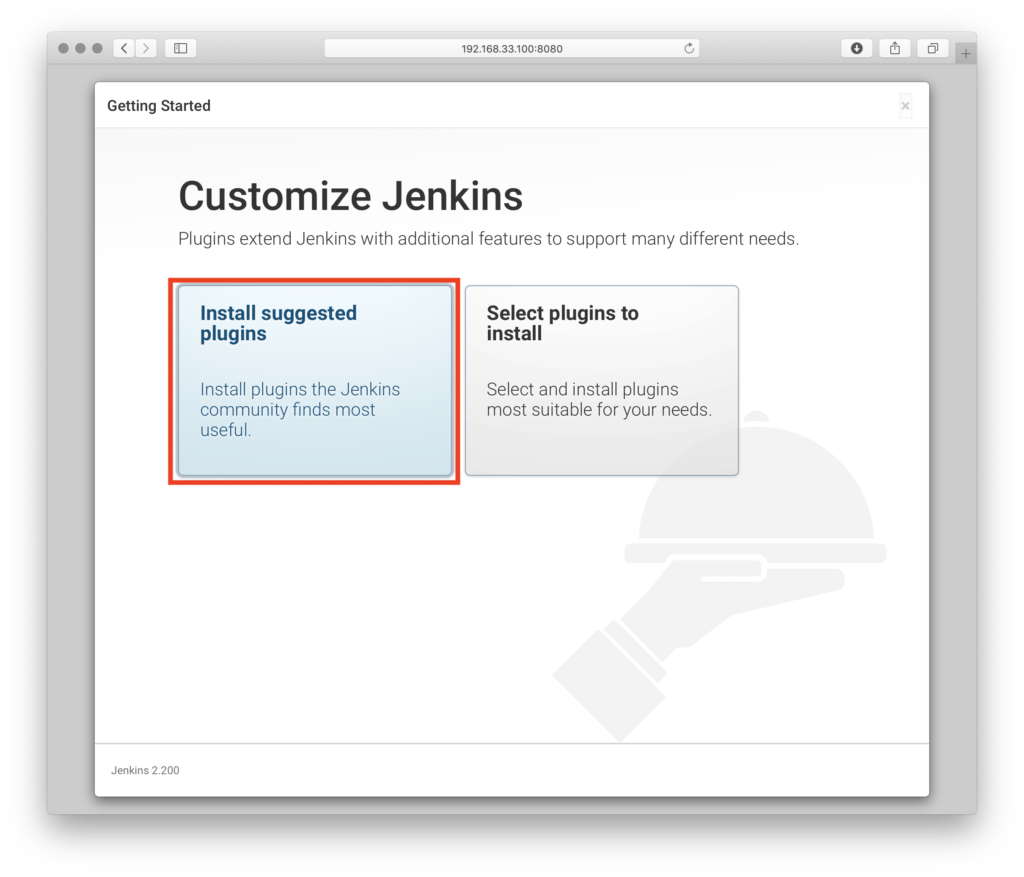Toggle the Safari sidebar button

tap(181, 48)
